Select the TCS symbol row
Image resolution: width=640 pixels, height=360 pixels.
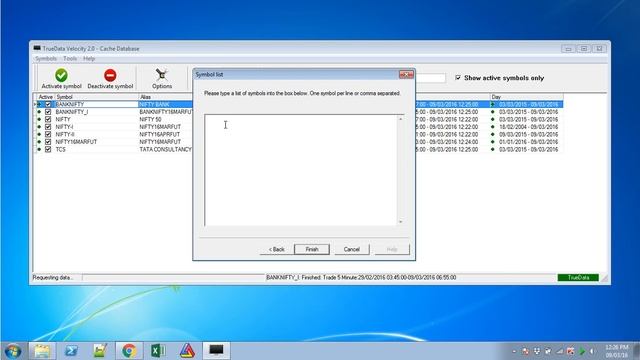click(60, 149)
